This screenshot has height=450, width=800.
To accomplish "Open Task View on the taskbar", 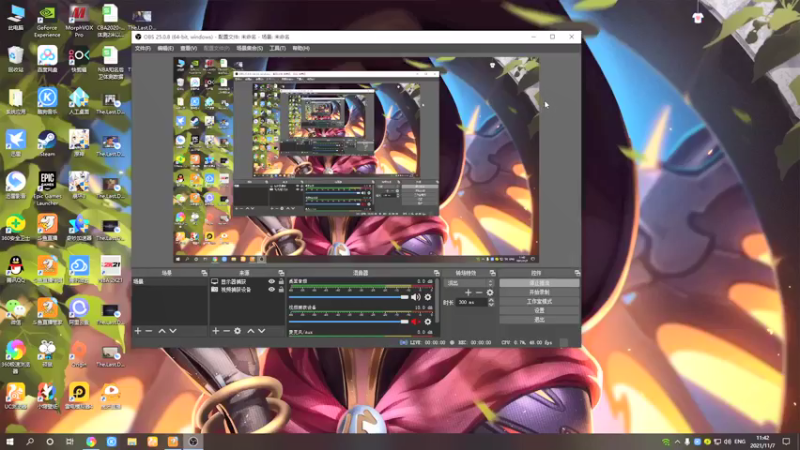I will click(x=70, y=441).
